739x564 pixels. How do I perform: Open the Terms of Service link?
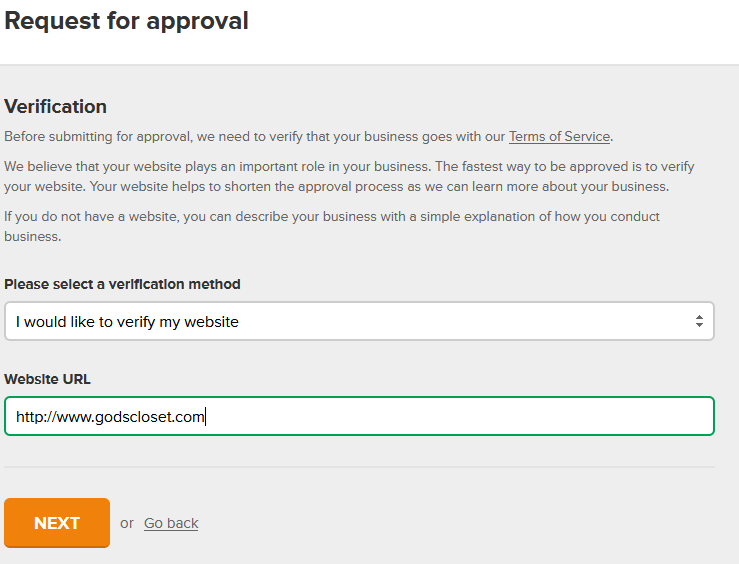[559, 136]
